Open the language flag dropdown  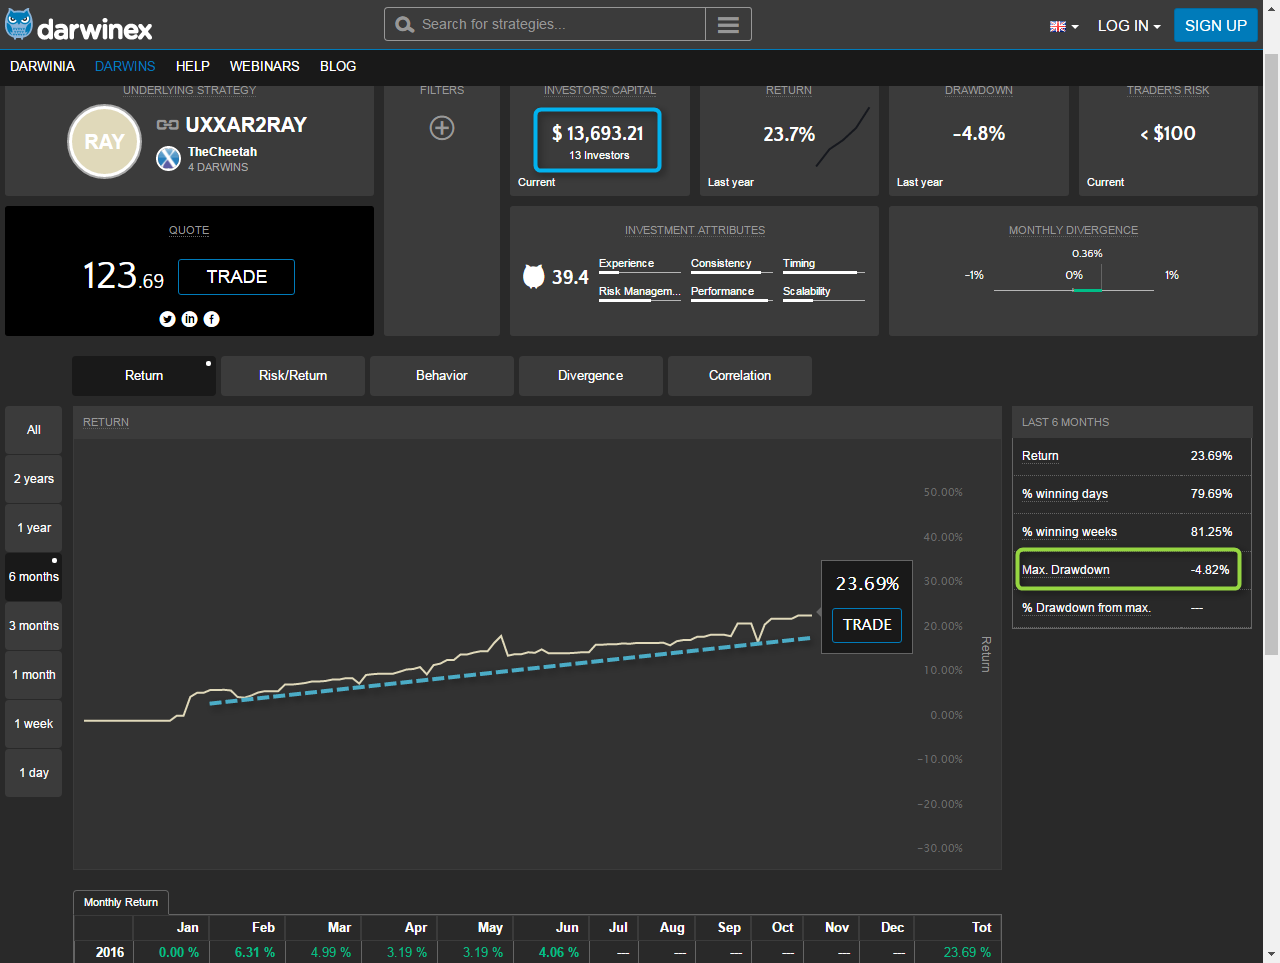coord(1064,26)
